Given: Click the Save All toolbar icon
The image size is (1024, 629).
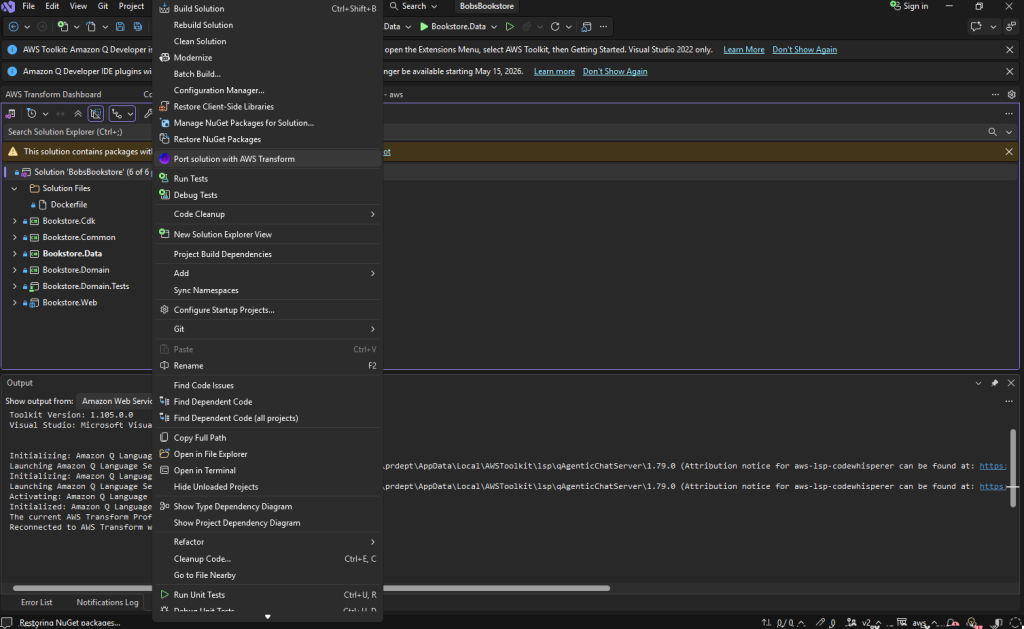Looking at the screenshot, I should pos(138,27).
